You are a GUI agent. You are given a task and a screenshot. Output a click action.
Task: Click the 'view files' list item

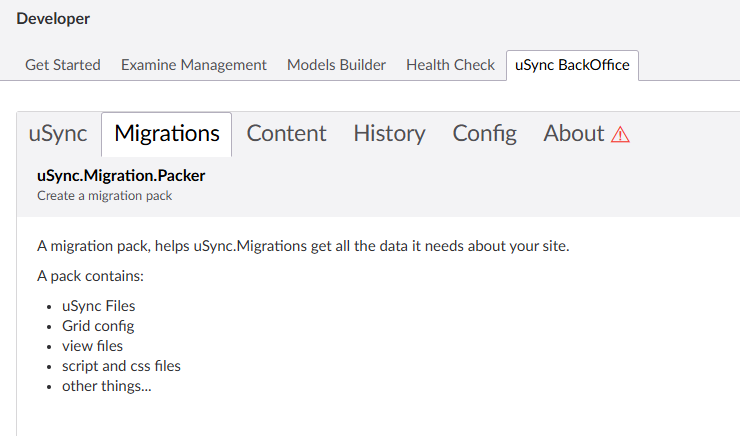tap(92, 346)
